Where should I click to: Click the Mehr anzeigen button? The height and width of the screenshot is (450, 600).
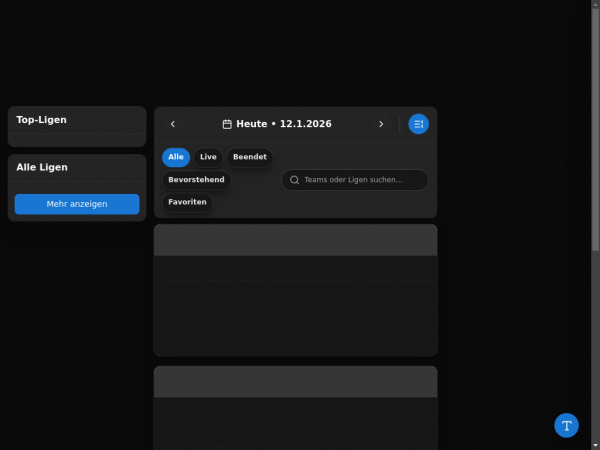[77, 204]
